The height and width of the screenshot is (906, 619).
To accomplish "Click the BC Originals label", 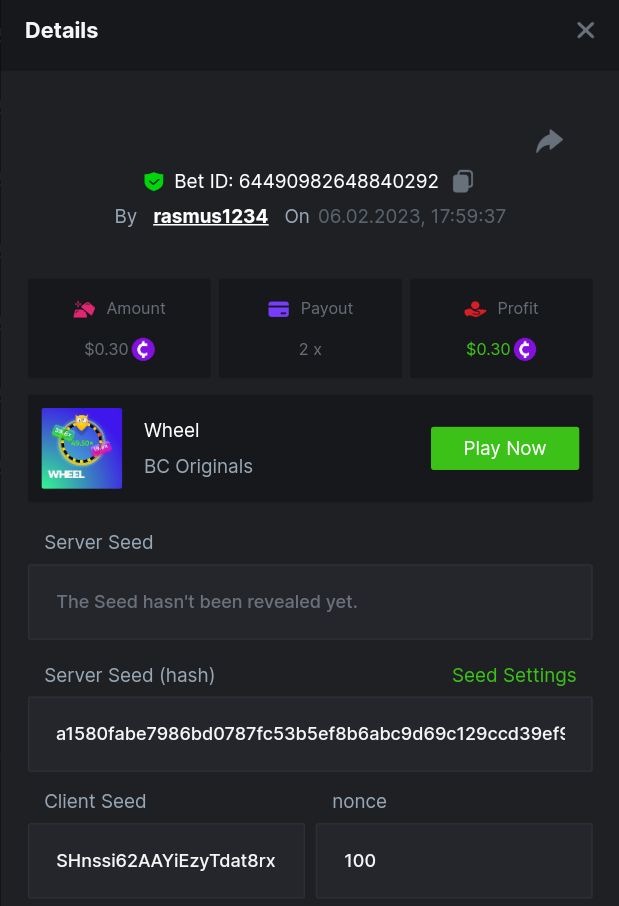I will (x=199, y=466).
